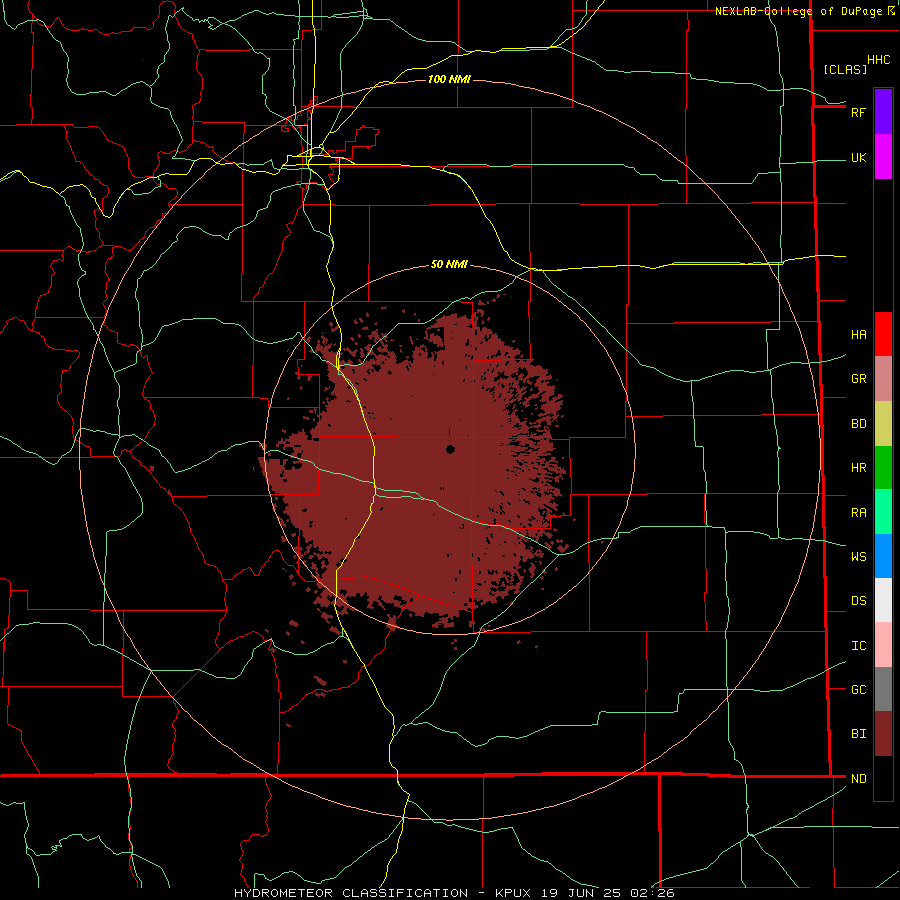Viewport: 900px width, 900px height.
Task: Click the "NEXLAB-College of DuPage" text
Action: pos(798,11)
